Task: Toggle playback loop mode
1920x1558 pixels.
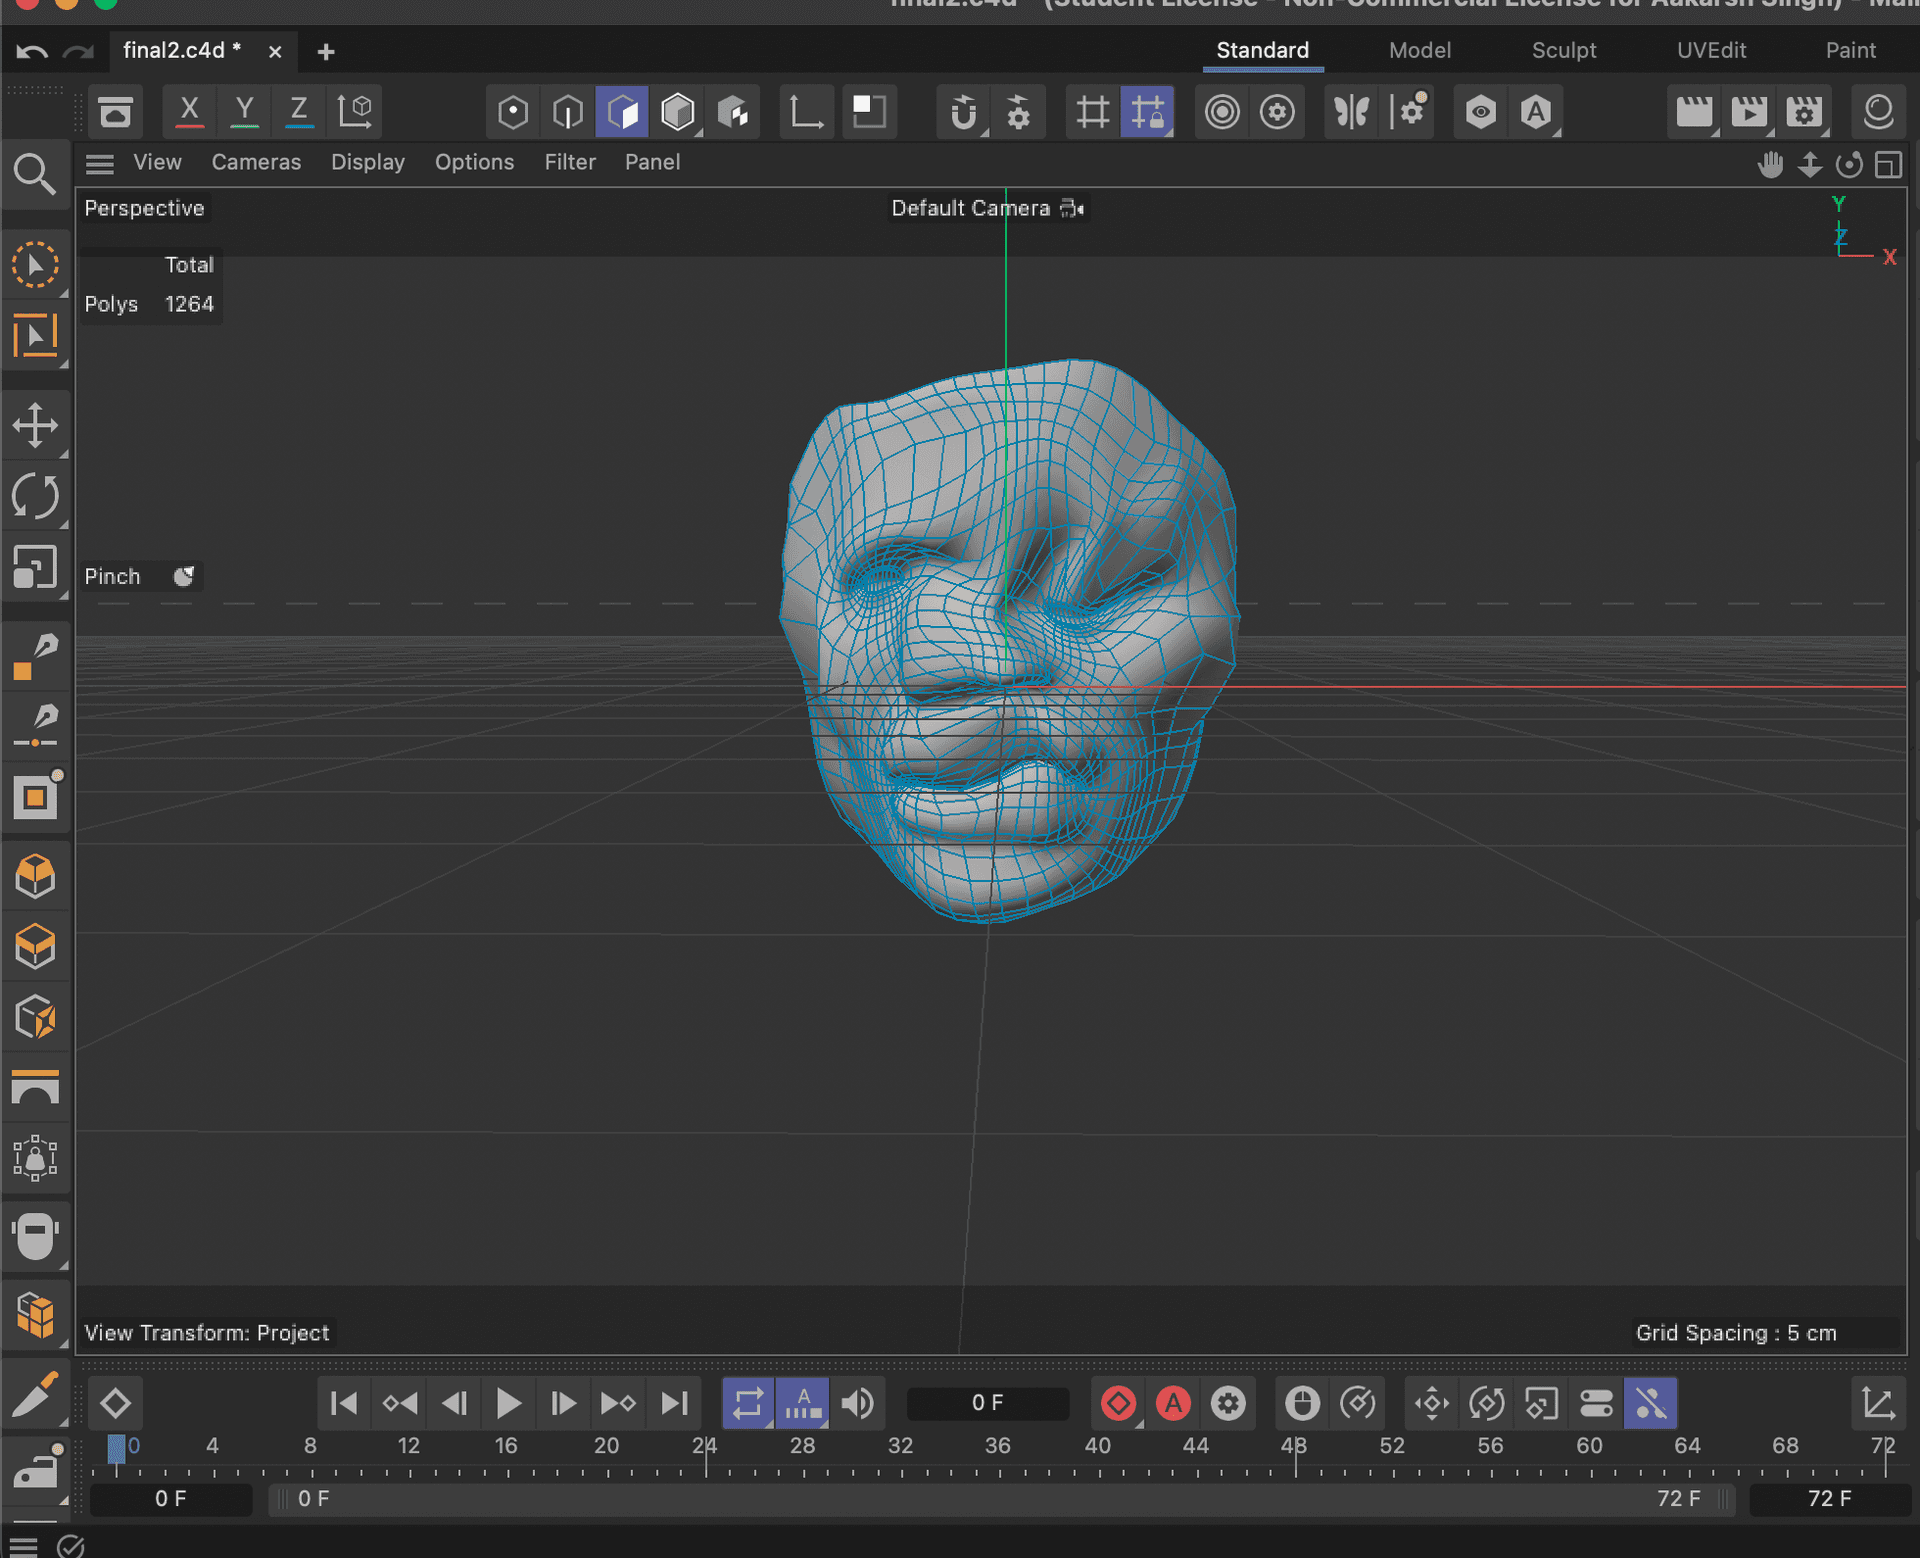Action: click(x=748, y=1403)
